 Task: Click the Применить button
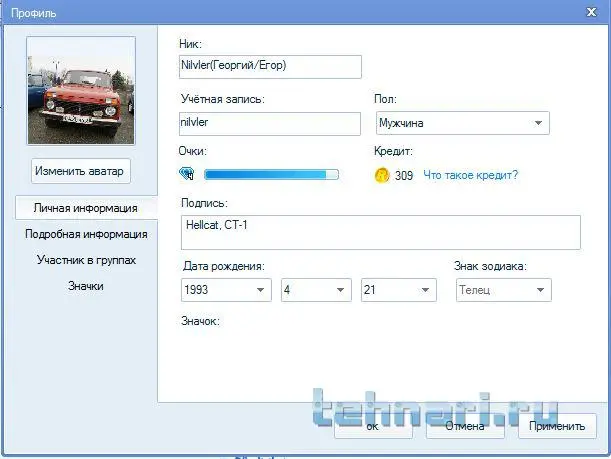pos(557,426)
